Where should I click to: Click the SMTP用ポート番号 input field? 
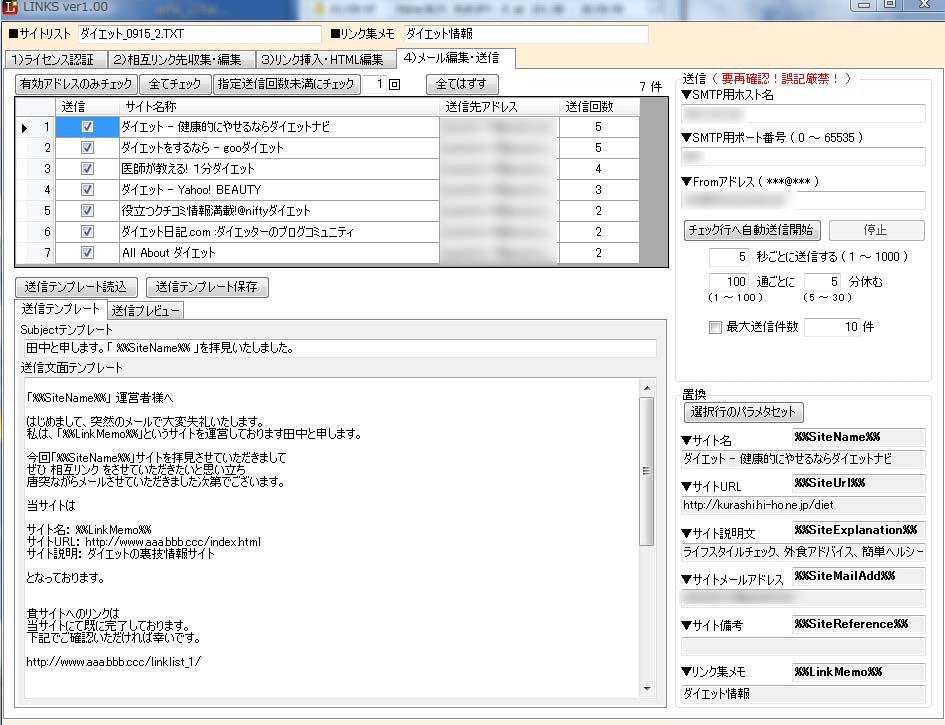(x=803, y=157)
